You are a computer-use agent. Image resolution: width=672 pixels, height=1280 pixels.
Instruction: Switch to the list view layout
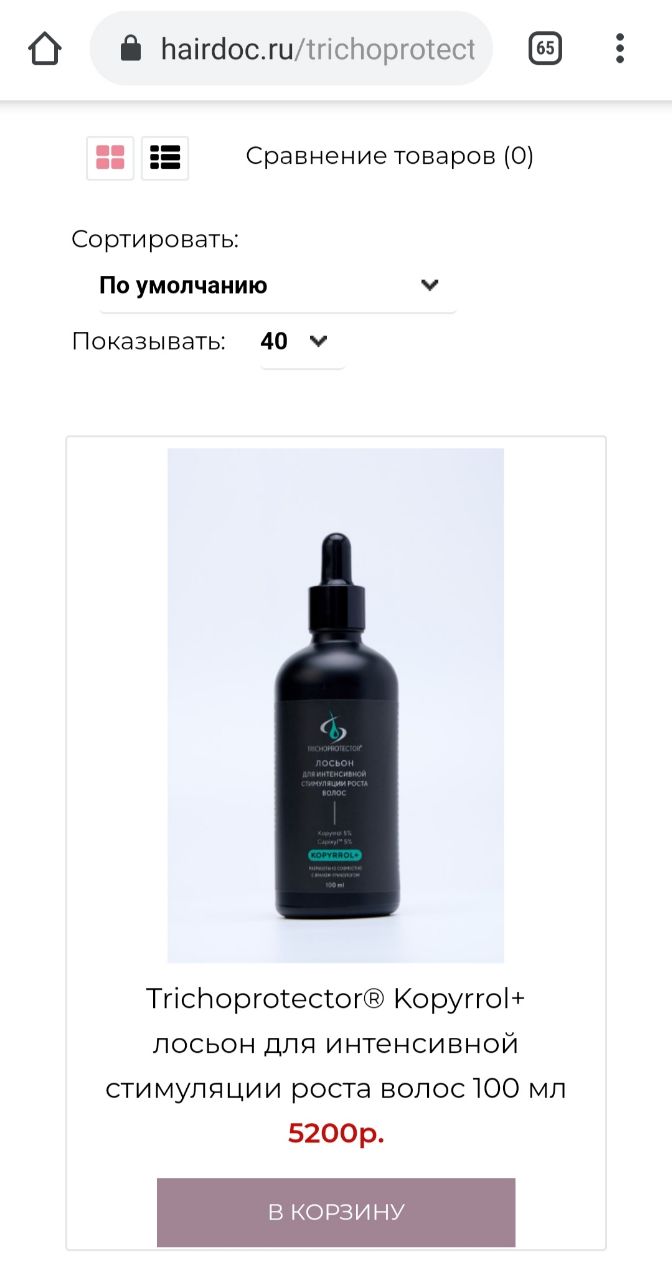(165, 157)
